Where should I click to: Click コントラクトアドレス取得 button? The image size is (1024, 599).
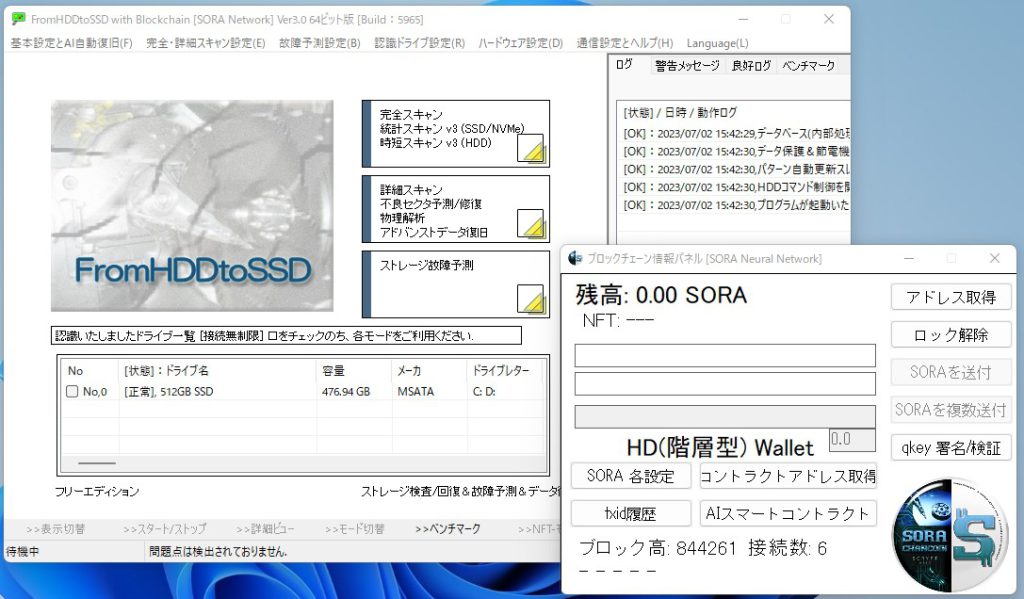[788, 476]
